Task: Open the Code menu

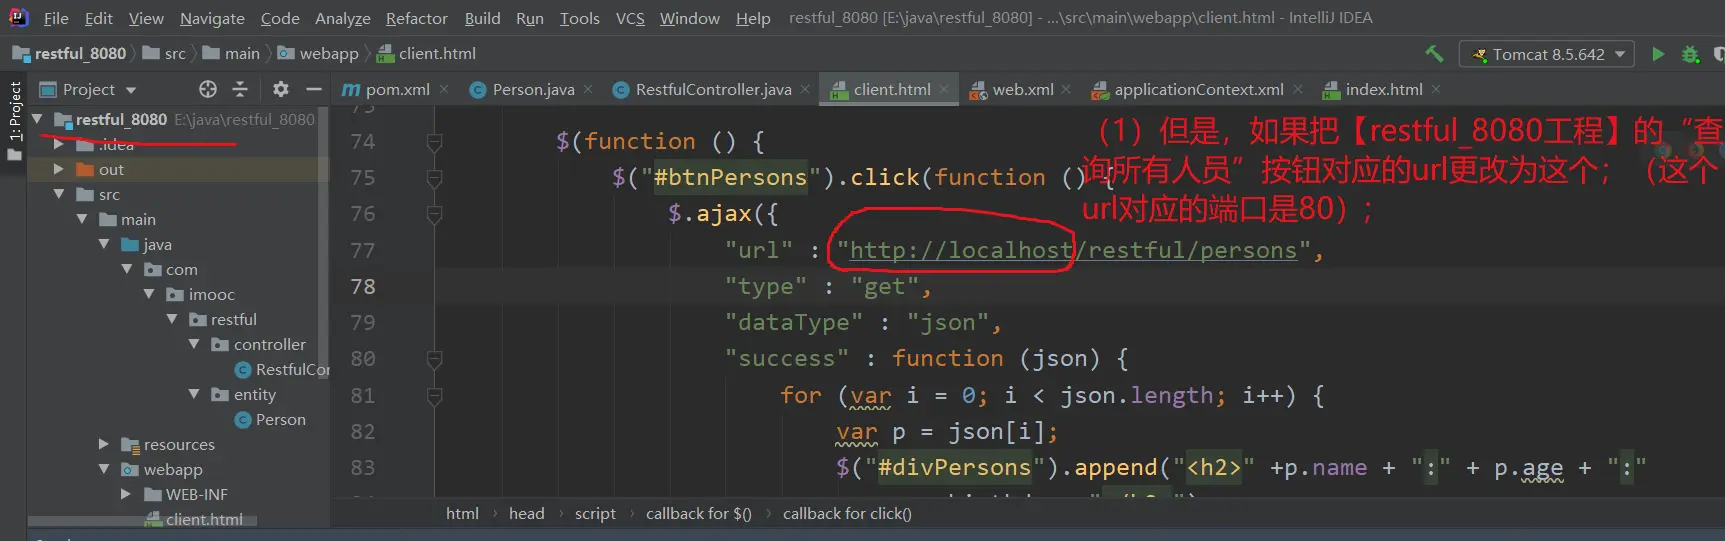Action: click(x=280, y=18)
